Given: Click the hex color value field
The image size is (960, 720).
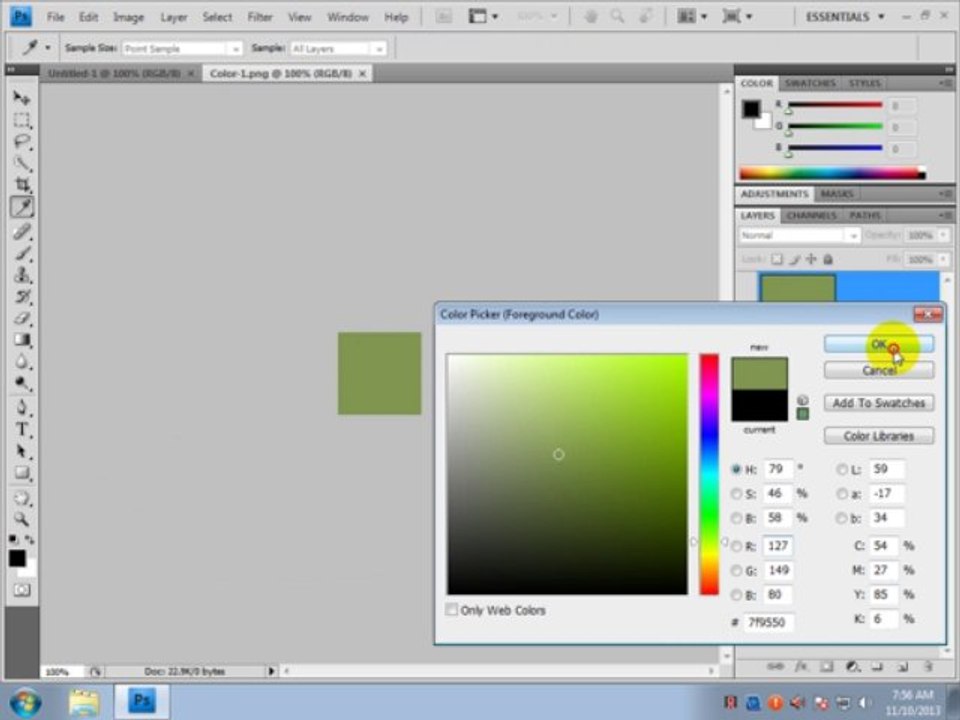Looking at the screenshot, I should coord(769,622).
